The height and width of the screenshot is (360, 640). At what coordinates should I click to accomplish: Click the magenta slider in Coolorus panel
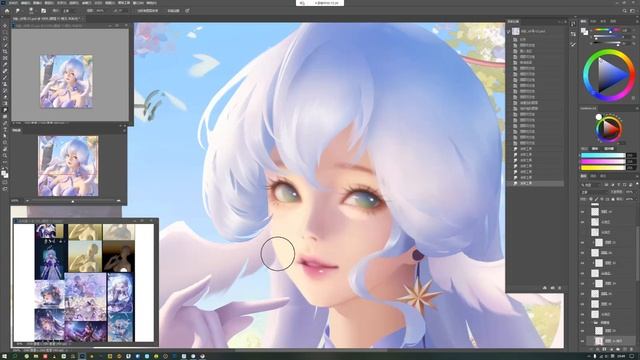[x=603, y=162]
